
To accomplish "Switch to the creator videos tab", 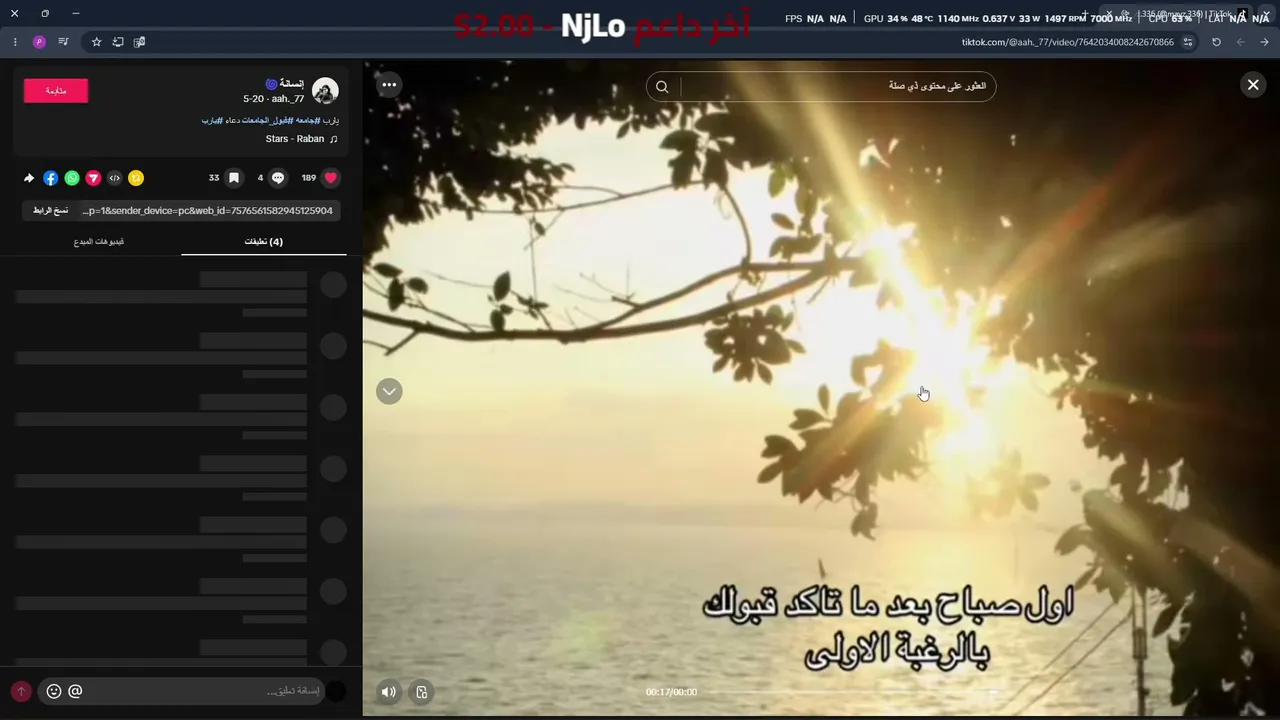I will coord(99,241).
